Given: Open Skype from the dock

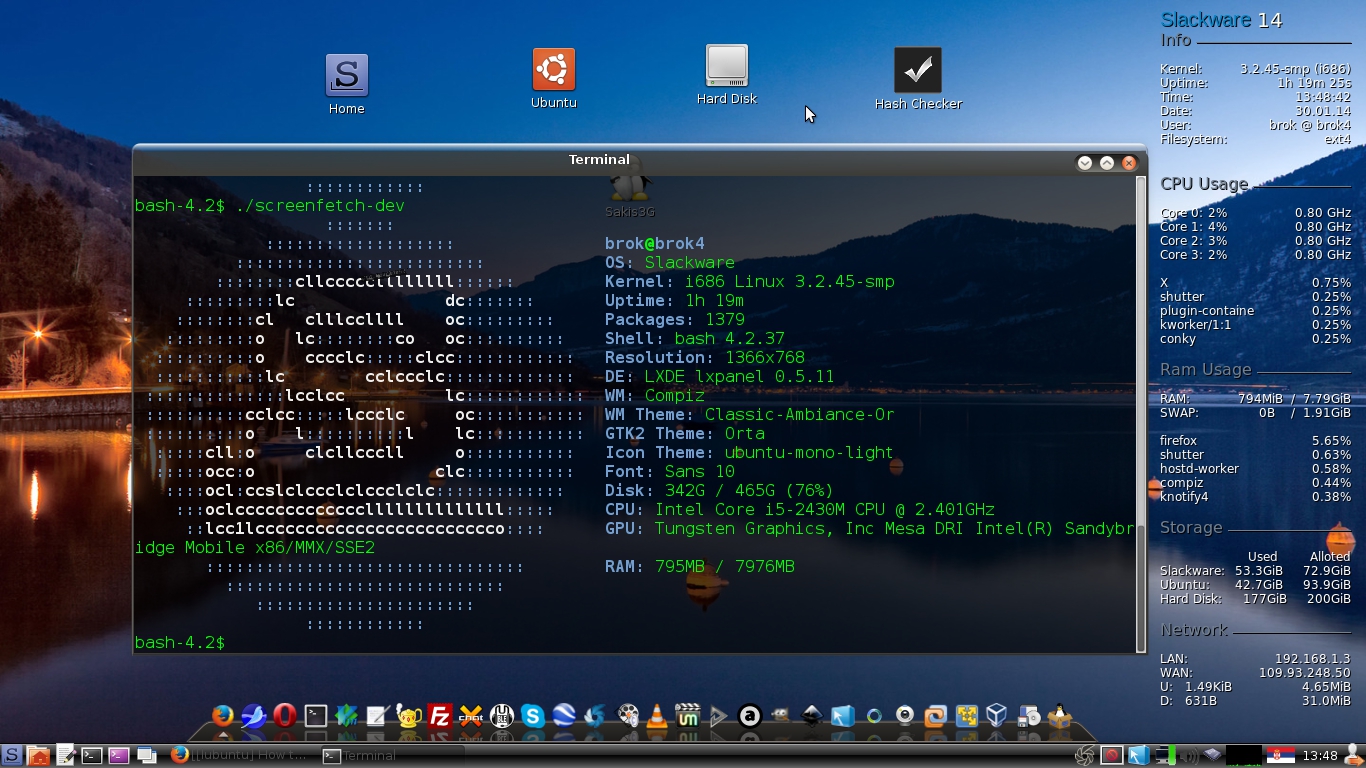Looking at the screenshot, I should [x=532, y=715].
